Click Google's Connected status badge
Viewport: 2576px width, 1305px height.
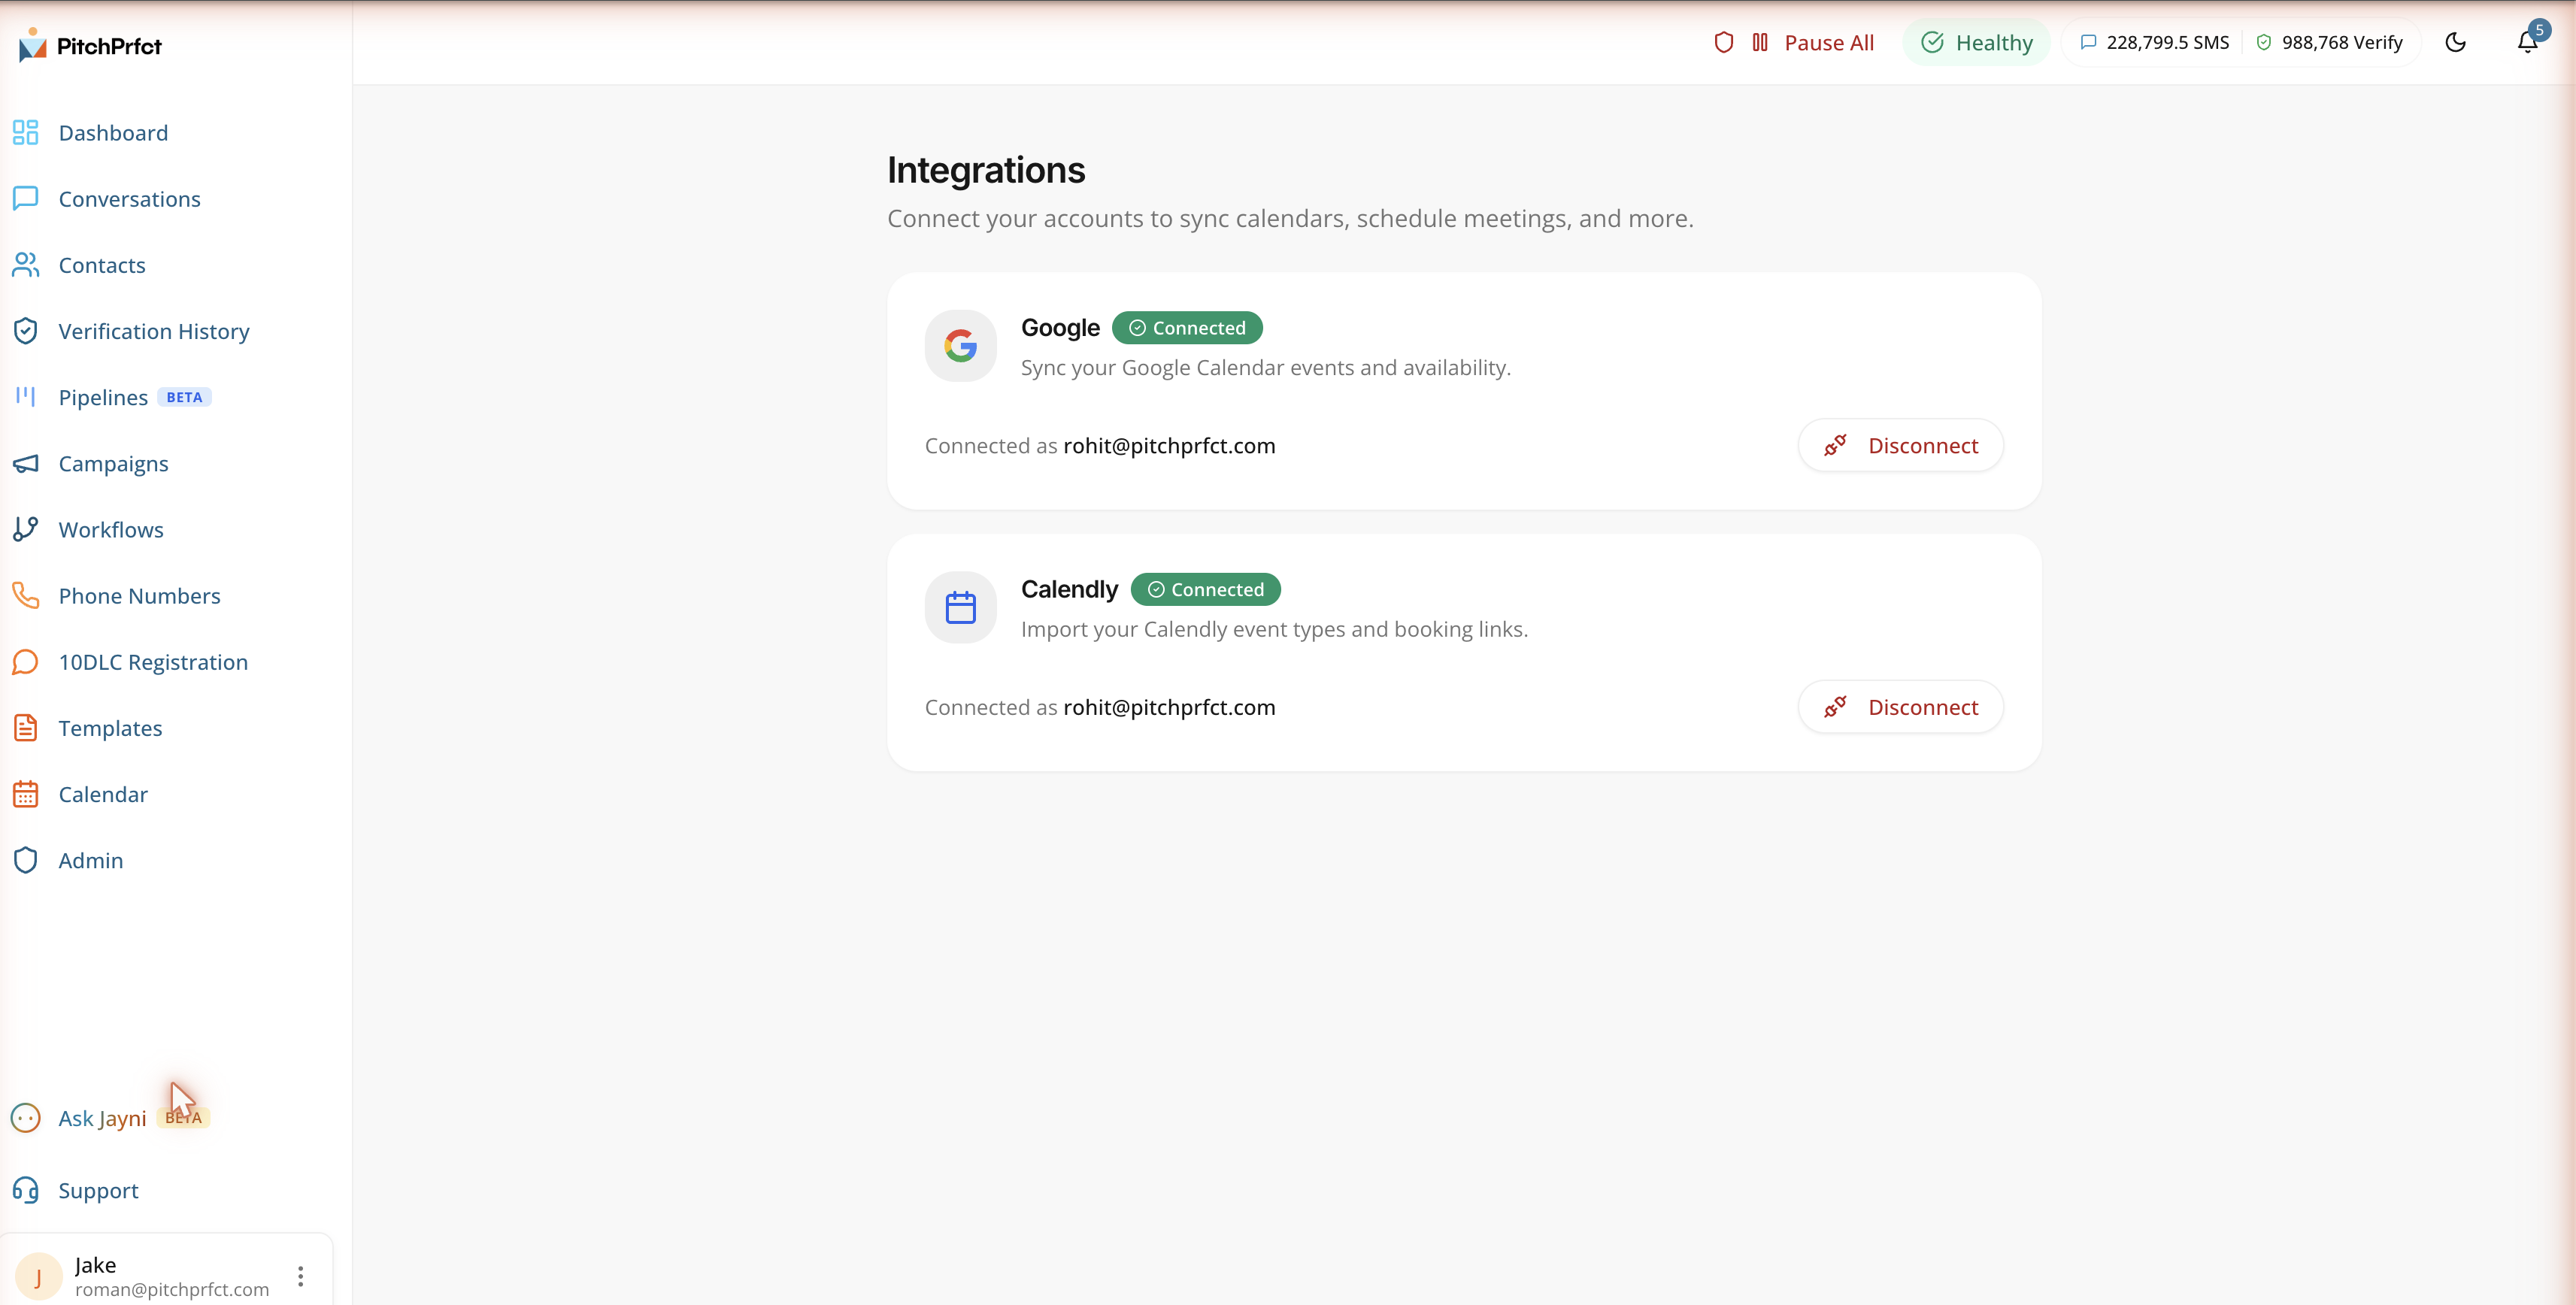pyautogui.click(x=1187, y=328)
